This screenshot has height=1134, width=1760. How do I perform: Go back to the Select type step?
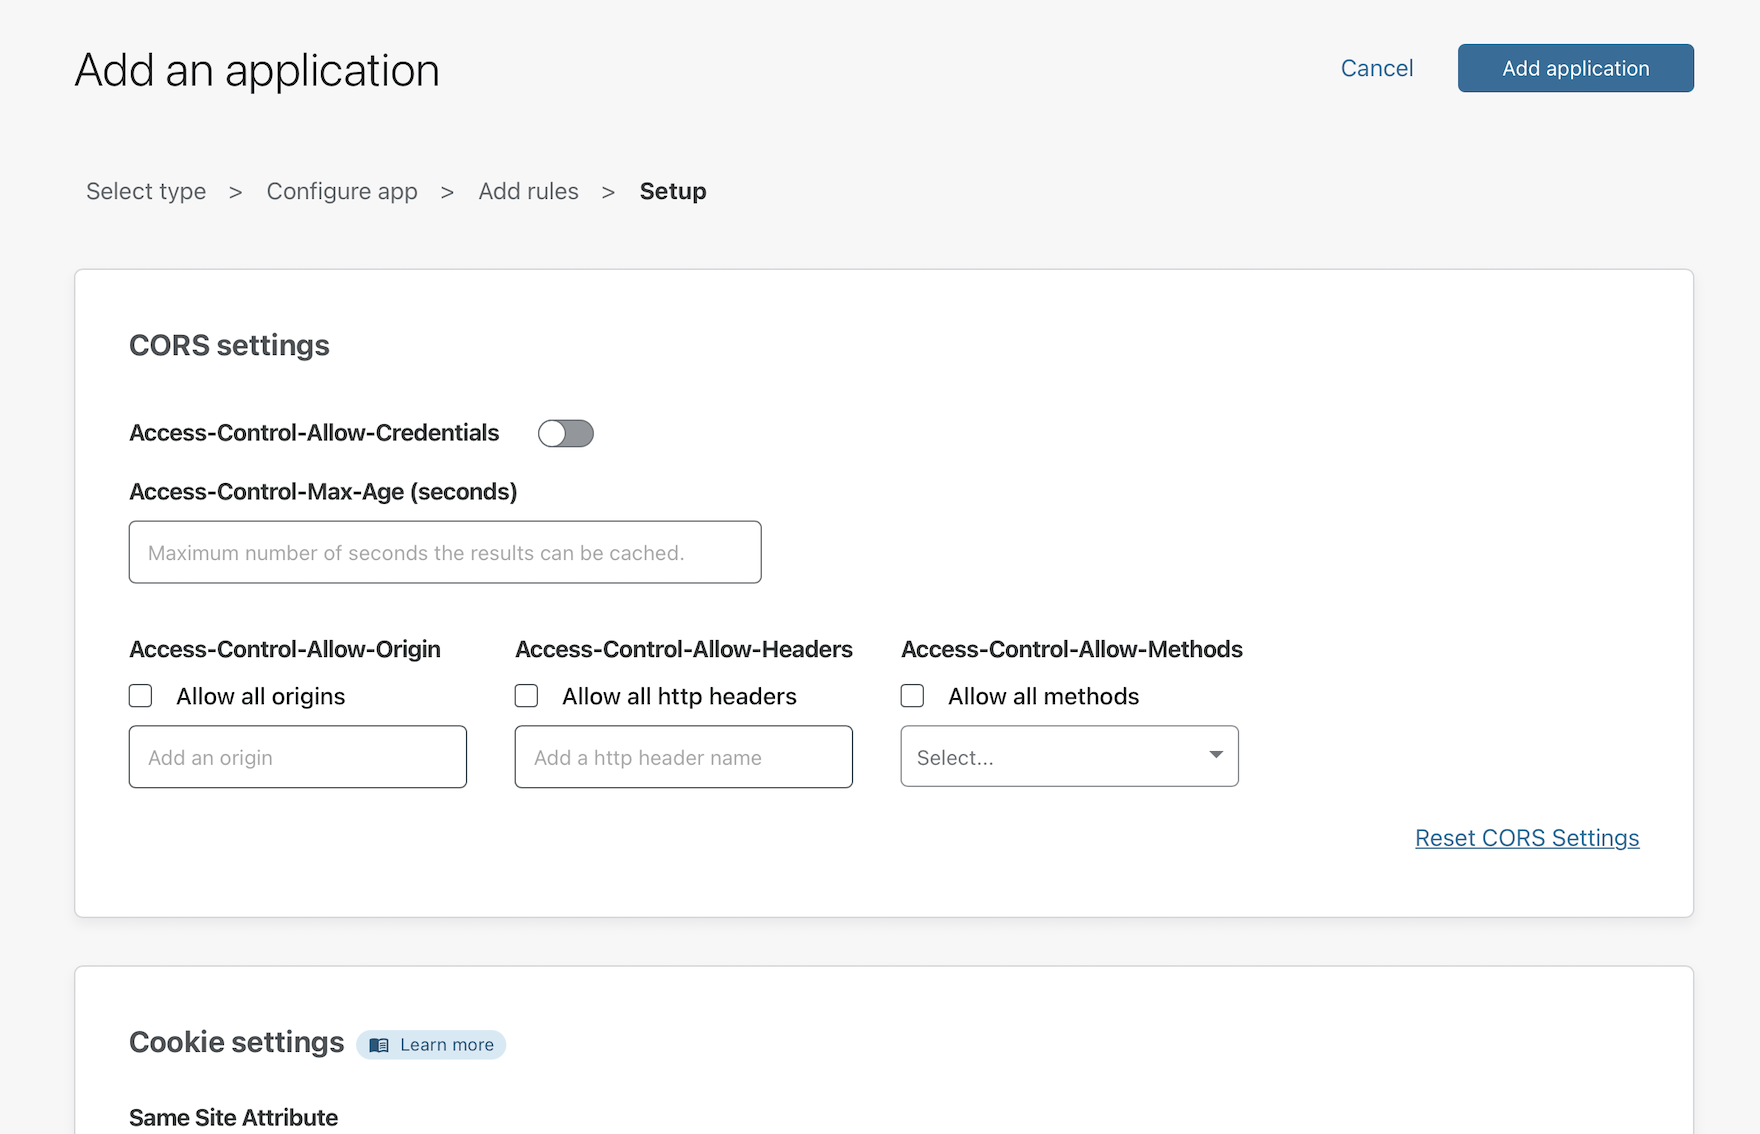[146, 191]
